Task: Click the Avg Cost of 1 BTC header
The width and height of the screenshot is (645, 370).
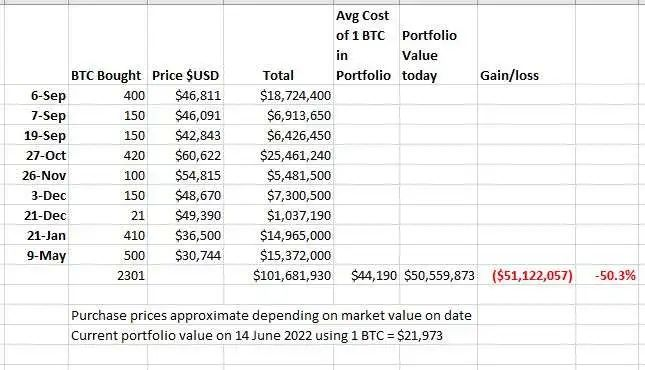Action: pos(366,44)
